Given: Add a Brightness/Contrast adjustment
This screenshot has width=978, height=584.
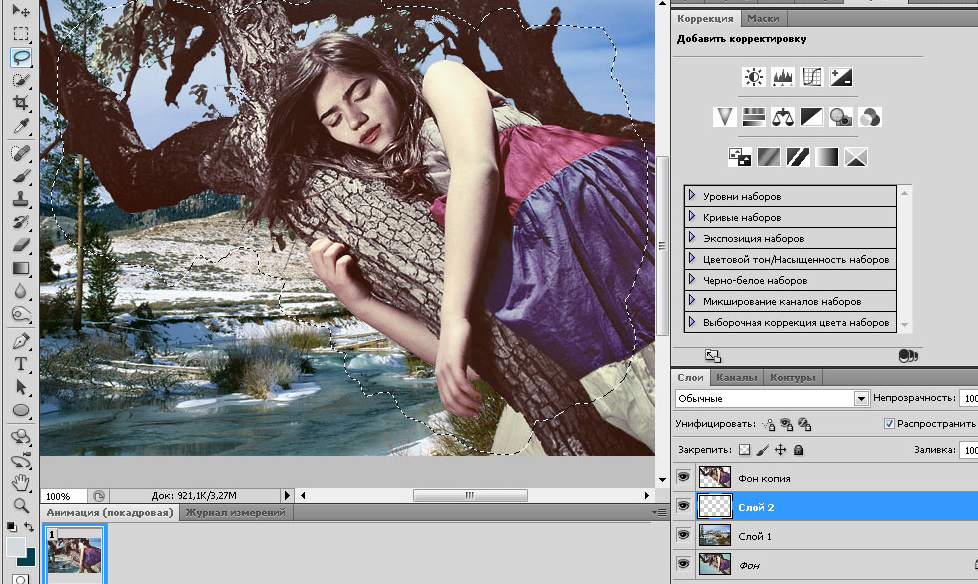Looking at the screenshot, I should click(753, 77).
